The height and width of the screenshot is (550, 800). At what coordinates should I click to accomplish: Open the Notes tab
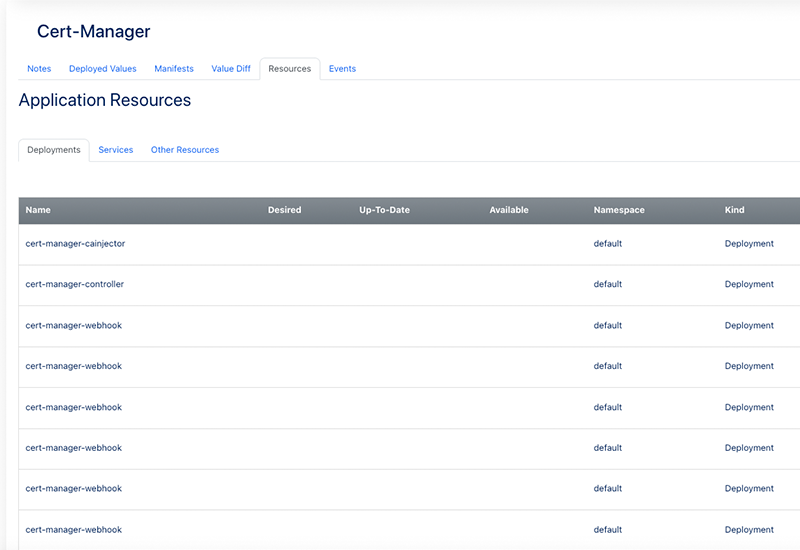pyautogui.click(x=39, y=69)
